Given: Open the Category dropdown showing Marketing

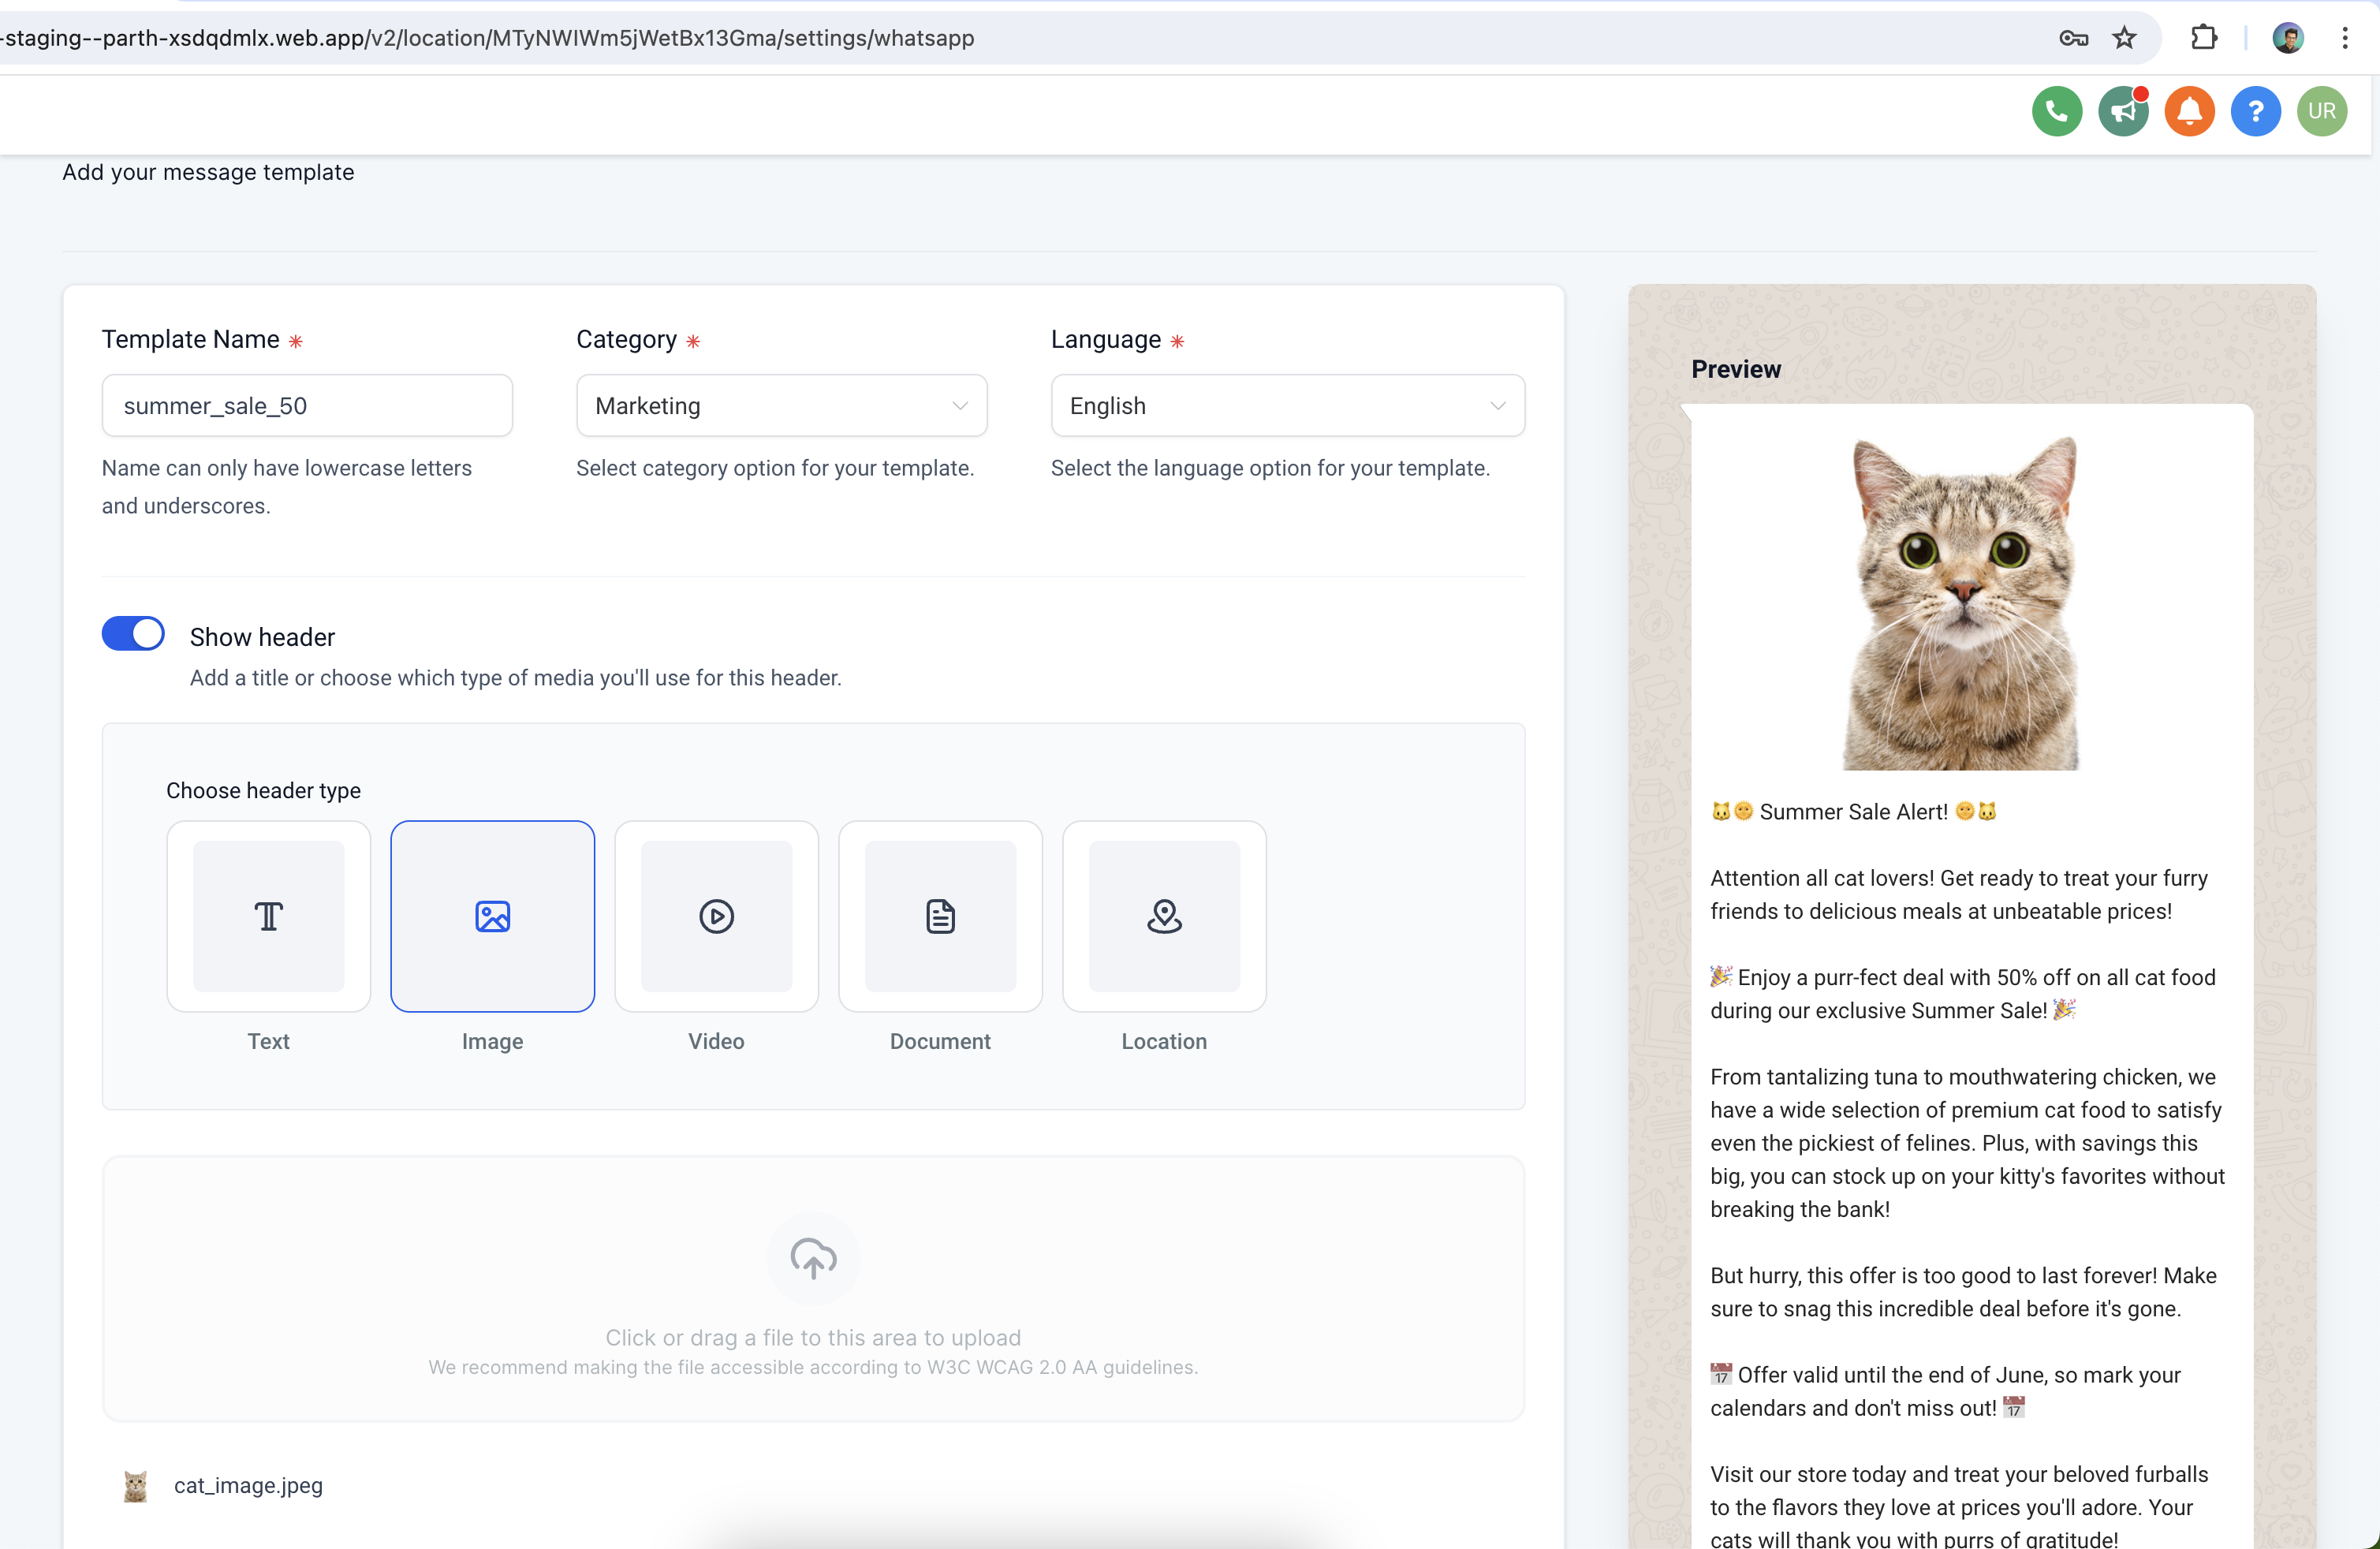Looking at the screenshot, I should click(x=781, y=406).
